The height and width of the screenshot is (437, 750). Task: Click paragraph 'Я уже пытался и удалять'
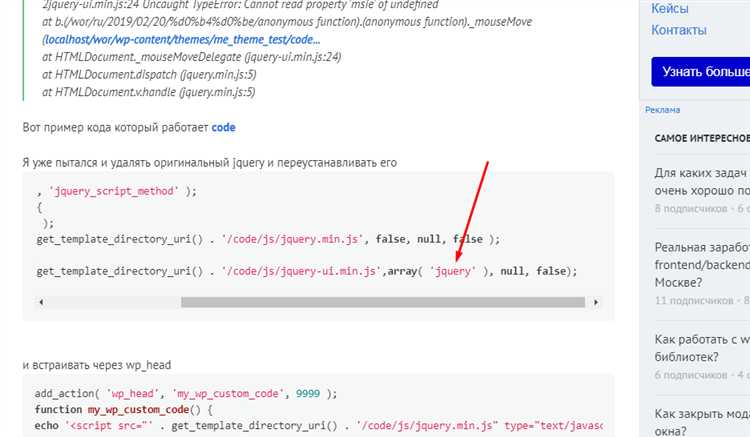(210, 163)
